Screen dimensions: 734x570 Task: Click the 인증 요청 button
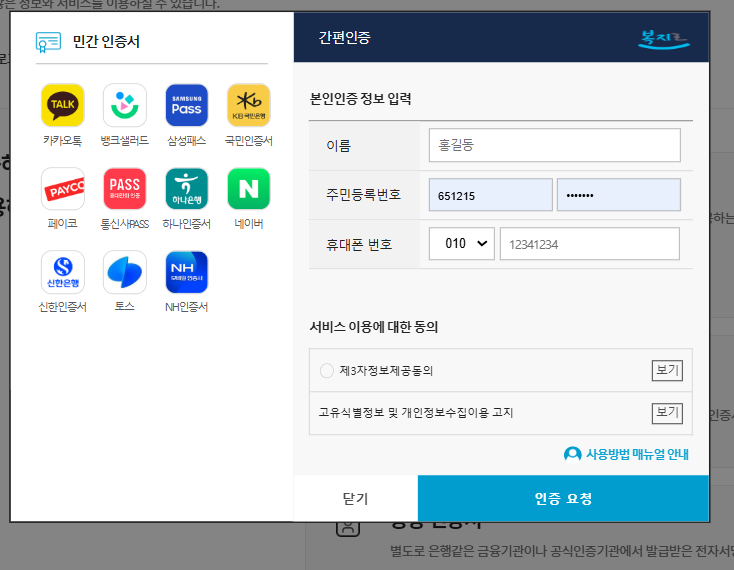563,498
